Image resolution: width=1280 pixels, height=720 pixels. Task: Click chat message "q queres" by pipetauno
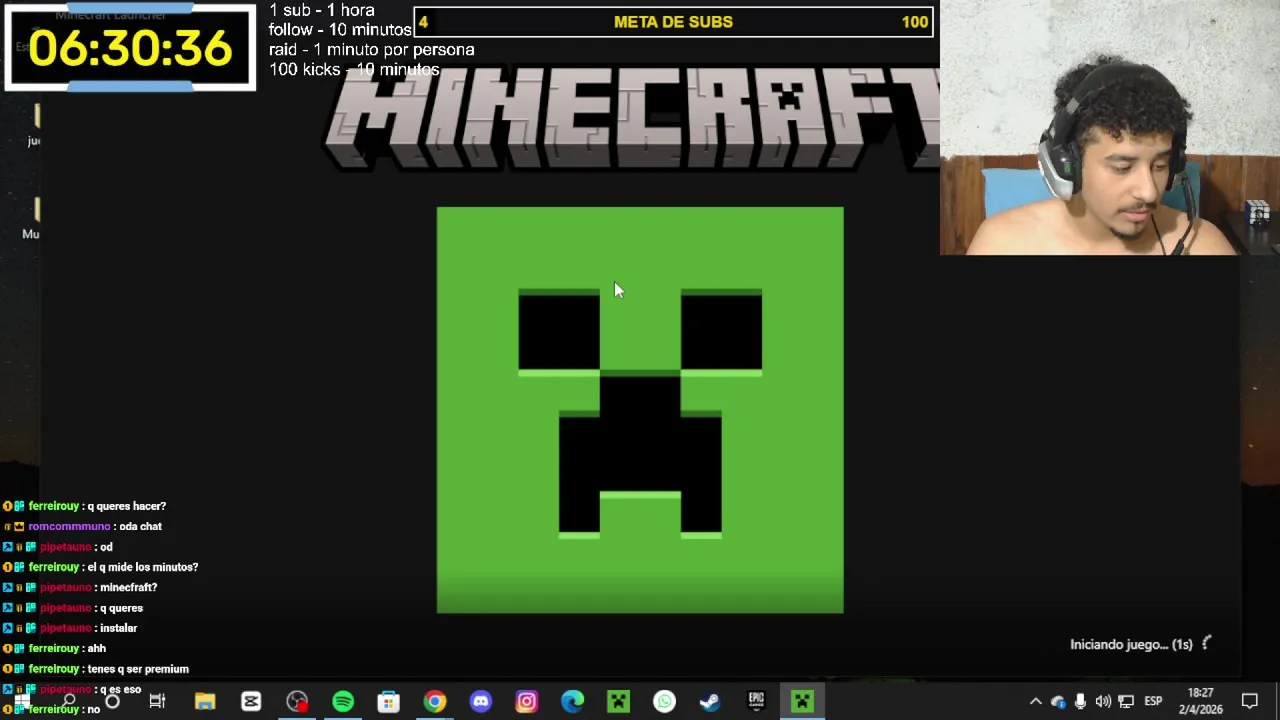[x=121, y=608]
